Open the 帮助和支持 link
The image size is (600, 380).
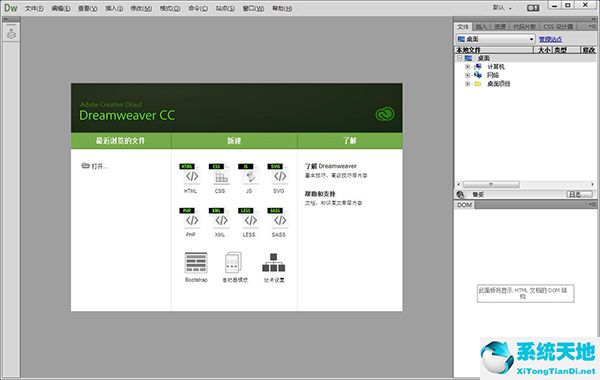click(320, 194)
